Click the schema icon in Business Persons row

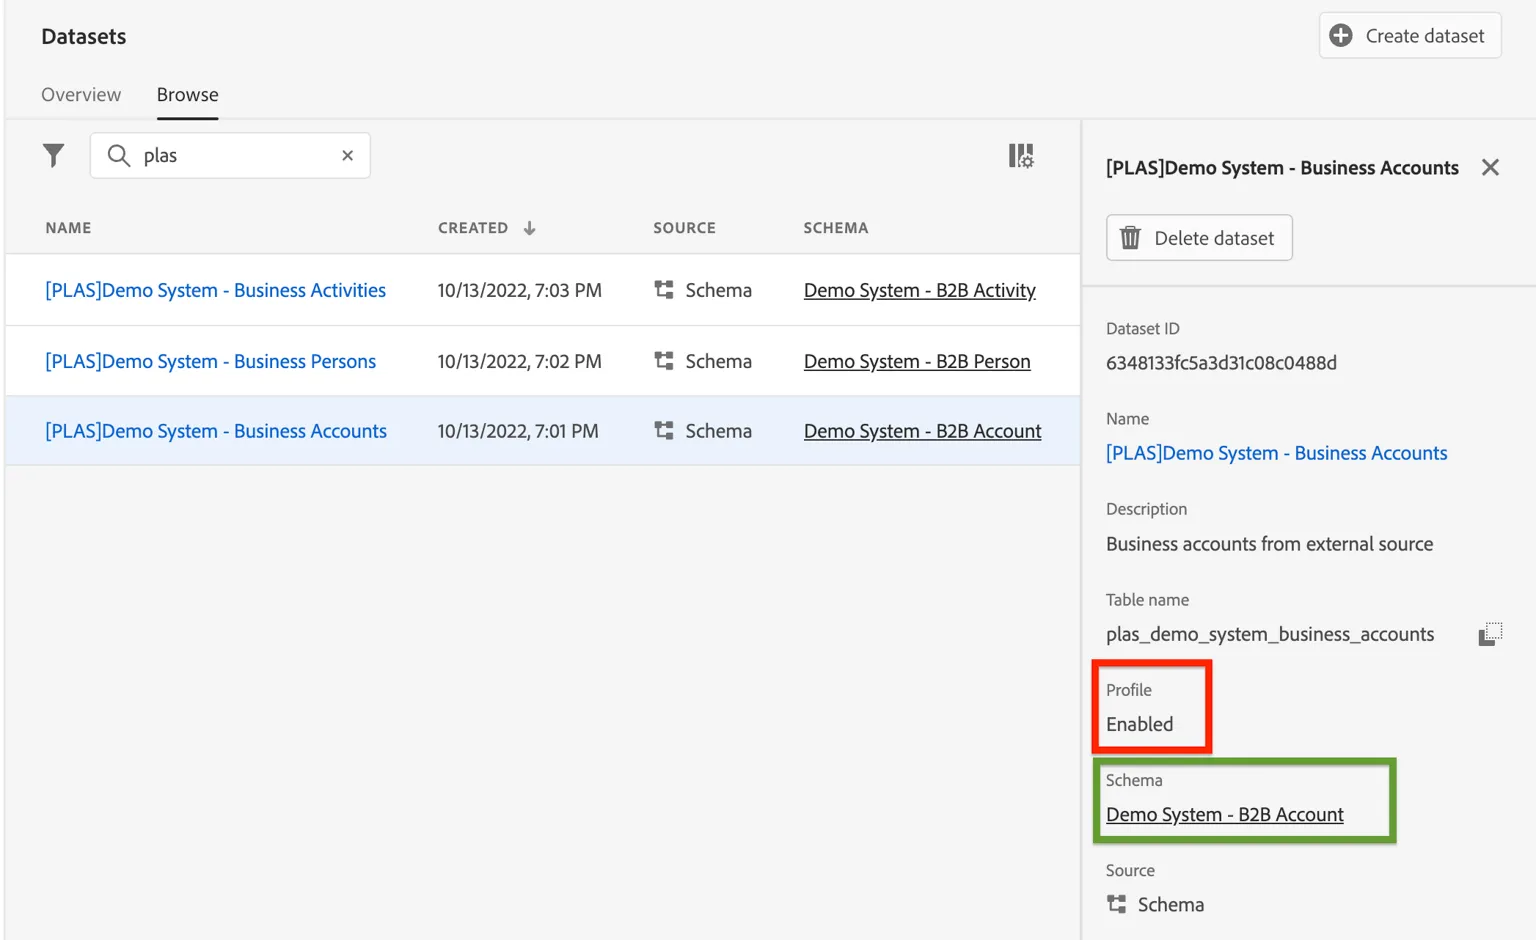tap(664, 361)
